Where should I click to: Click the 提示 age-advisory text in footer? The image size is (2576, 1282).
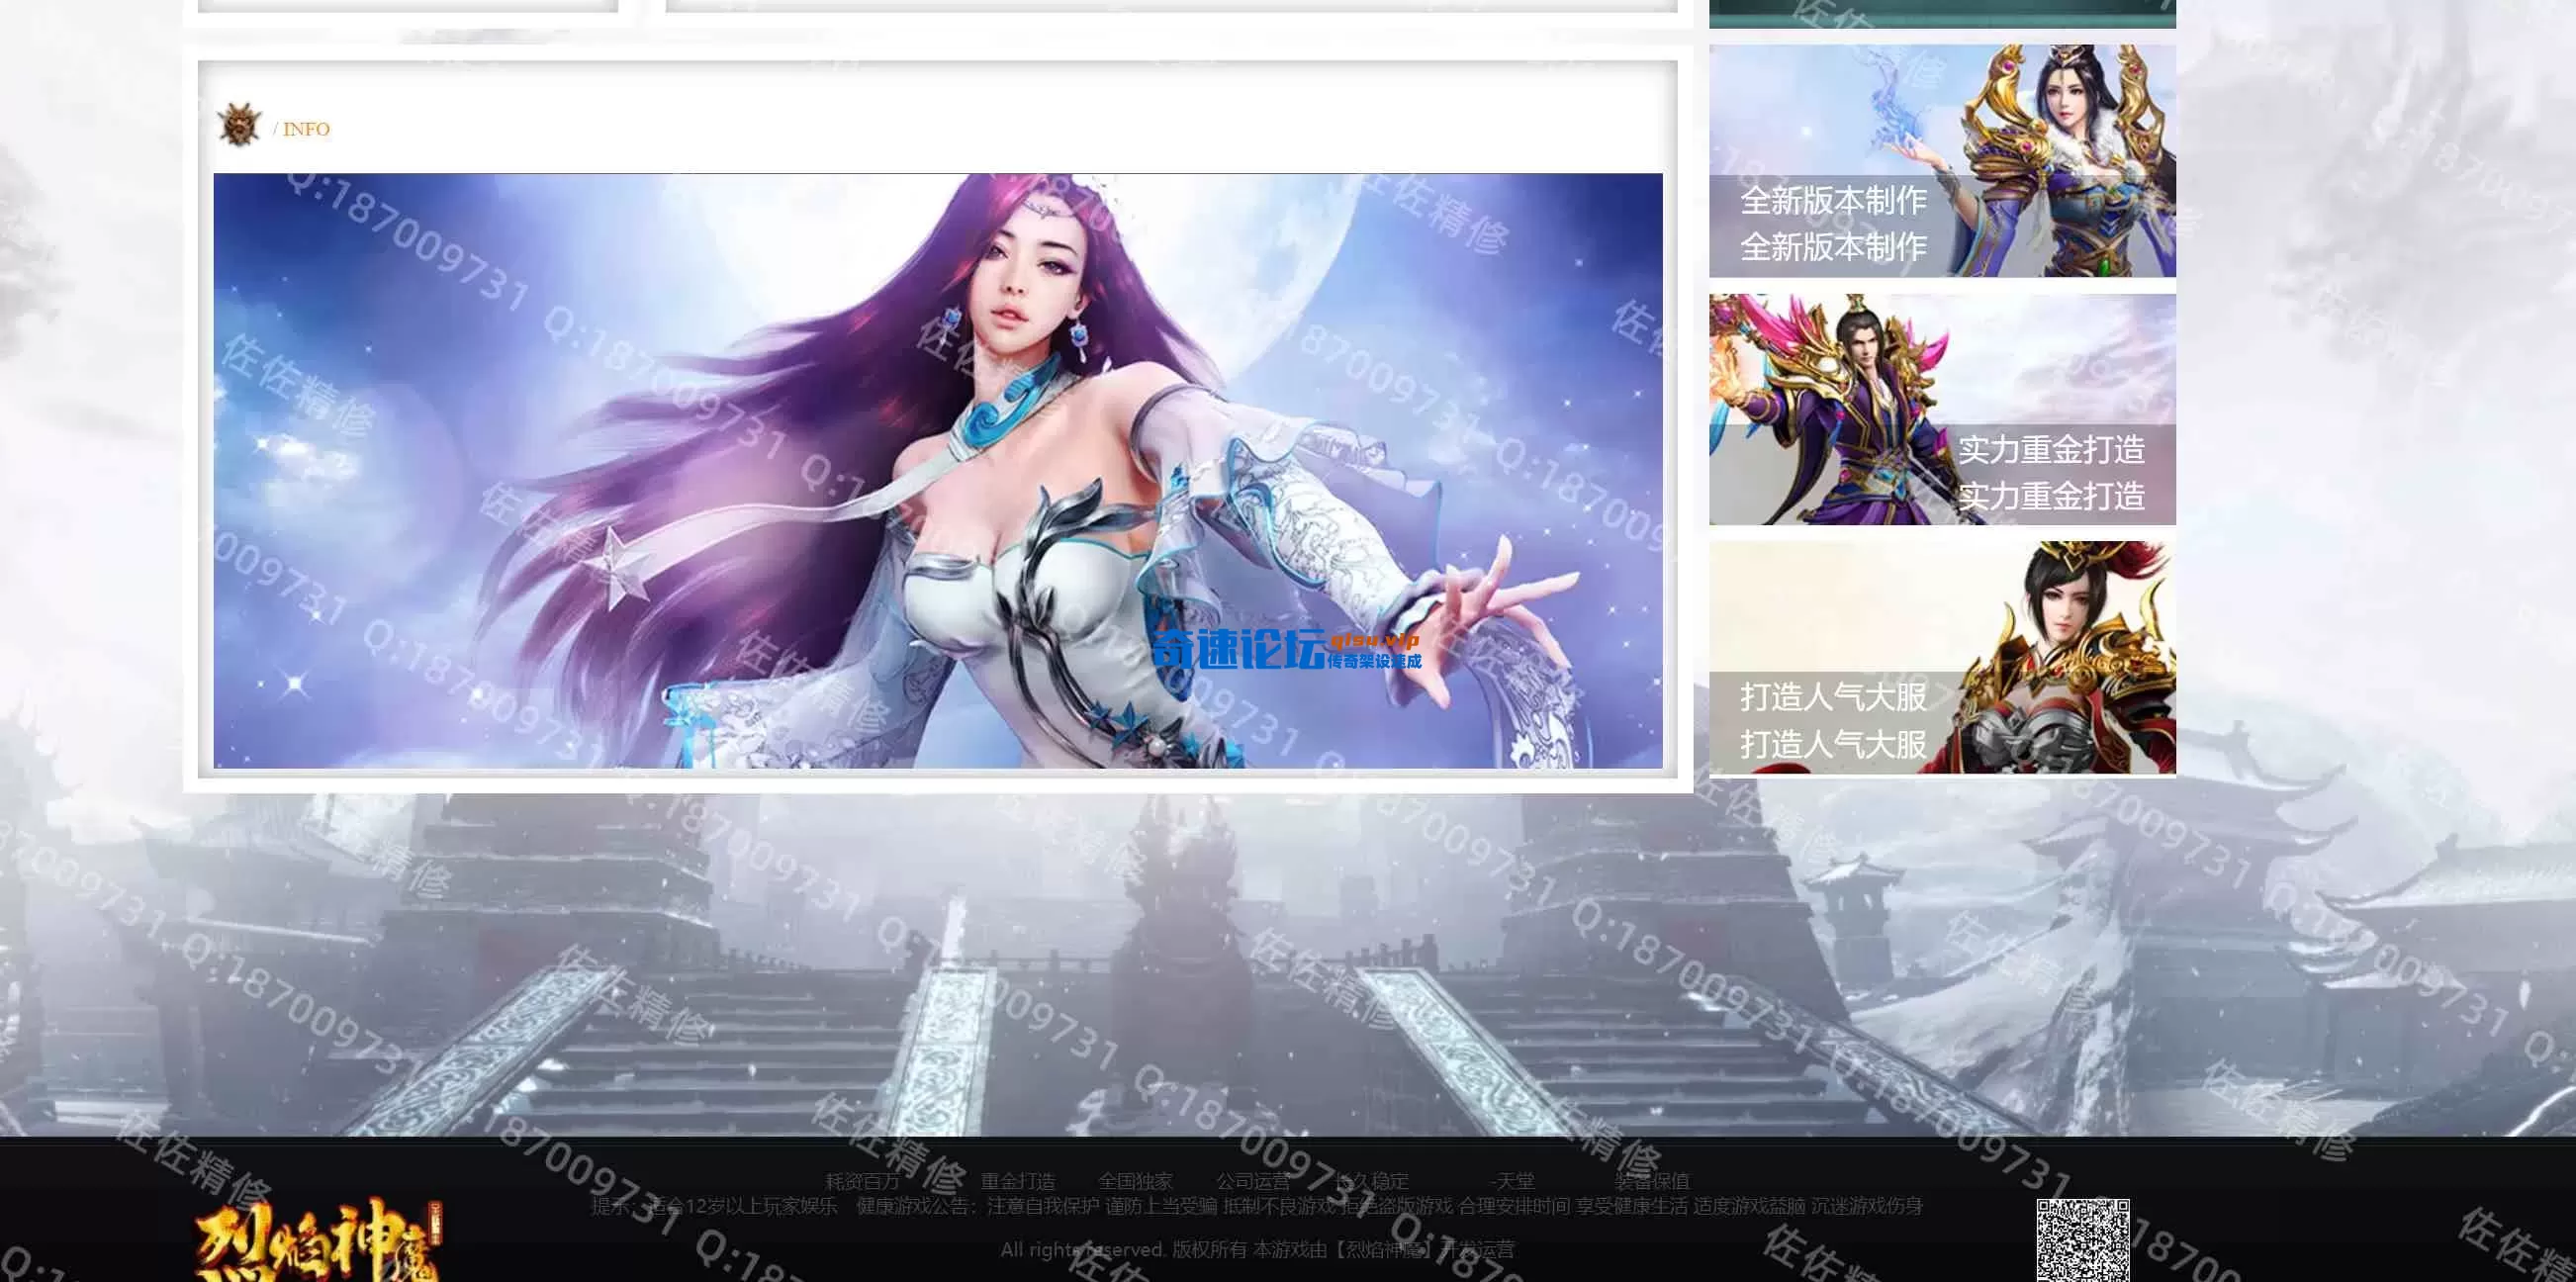(x=714, y=1207)
